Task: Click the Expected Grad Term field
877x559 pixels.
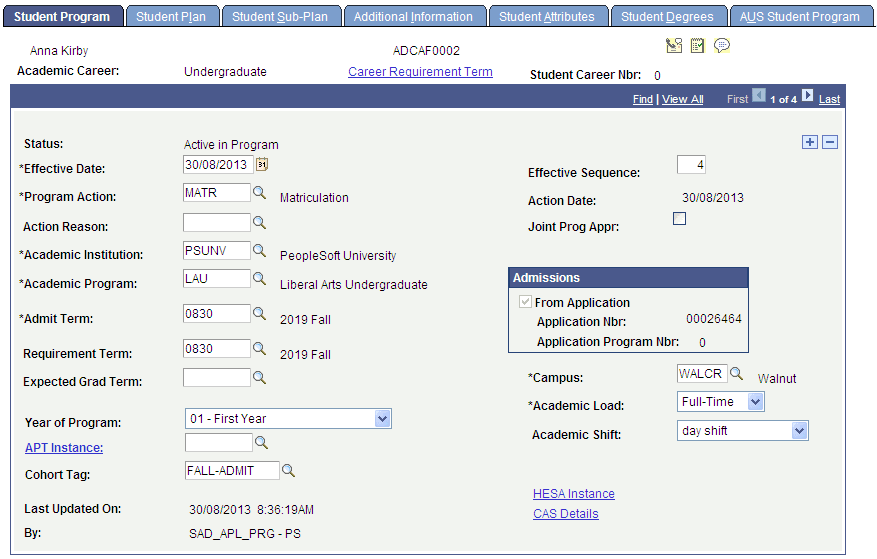Action: click(x=216, y=377)
